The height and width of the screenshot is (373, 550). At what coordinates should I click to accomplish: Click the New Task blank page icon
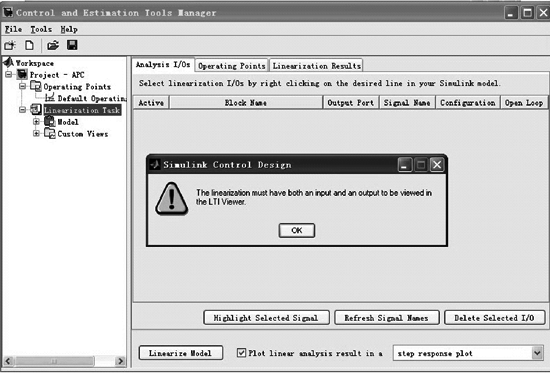click(x=29, y=45)
